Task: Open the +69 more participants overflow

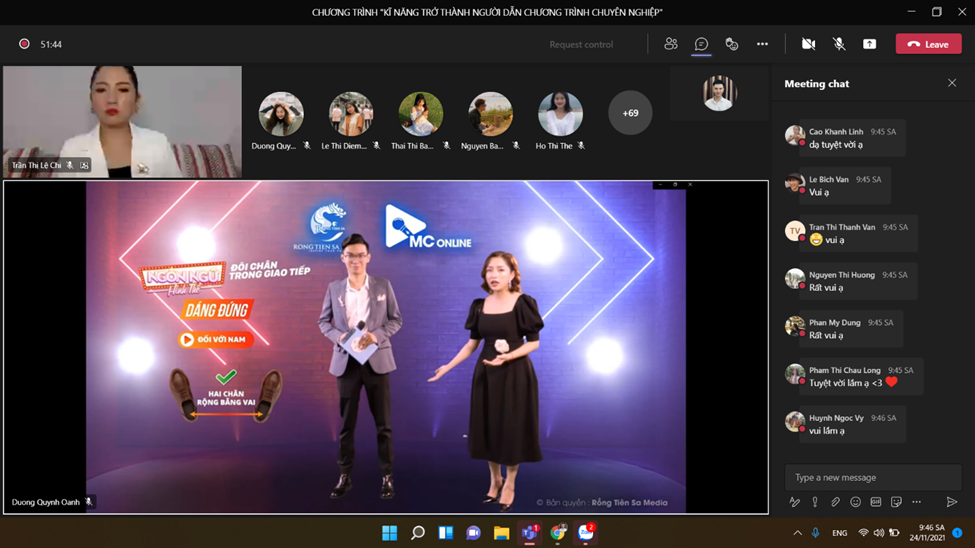Action: pyautogui.click(x=630, y=113)
